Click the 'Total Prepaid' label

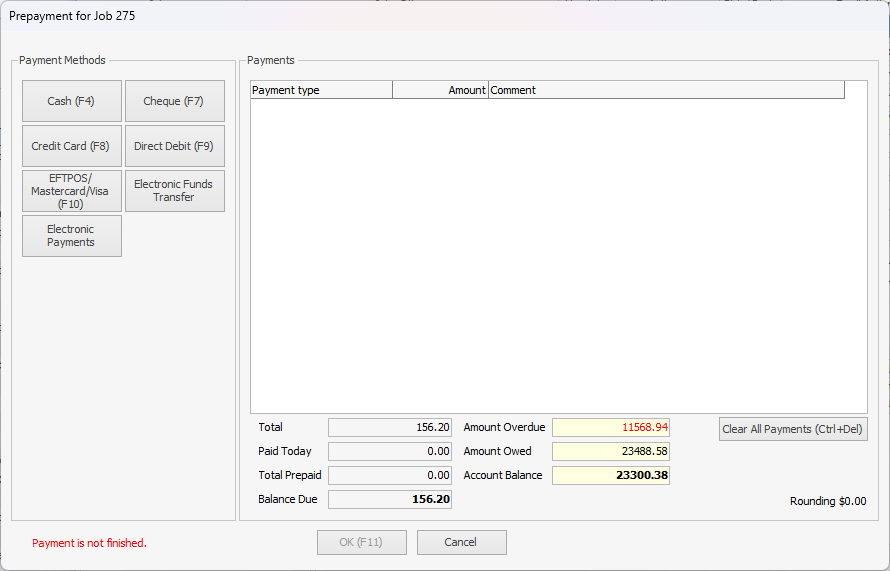coord(289,475)
